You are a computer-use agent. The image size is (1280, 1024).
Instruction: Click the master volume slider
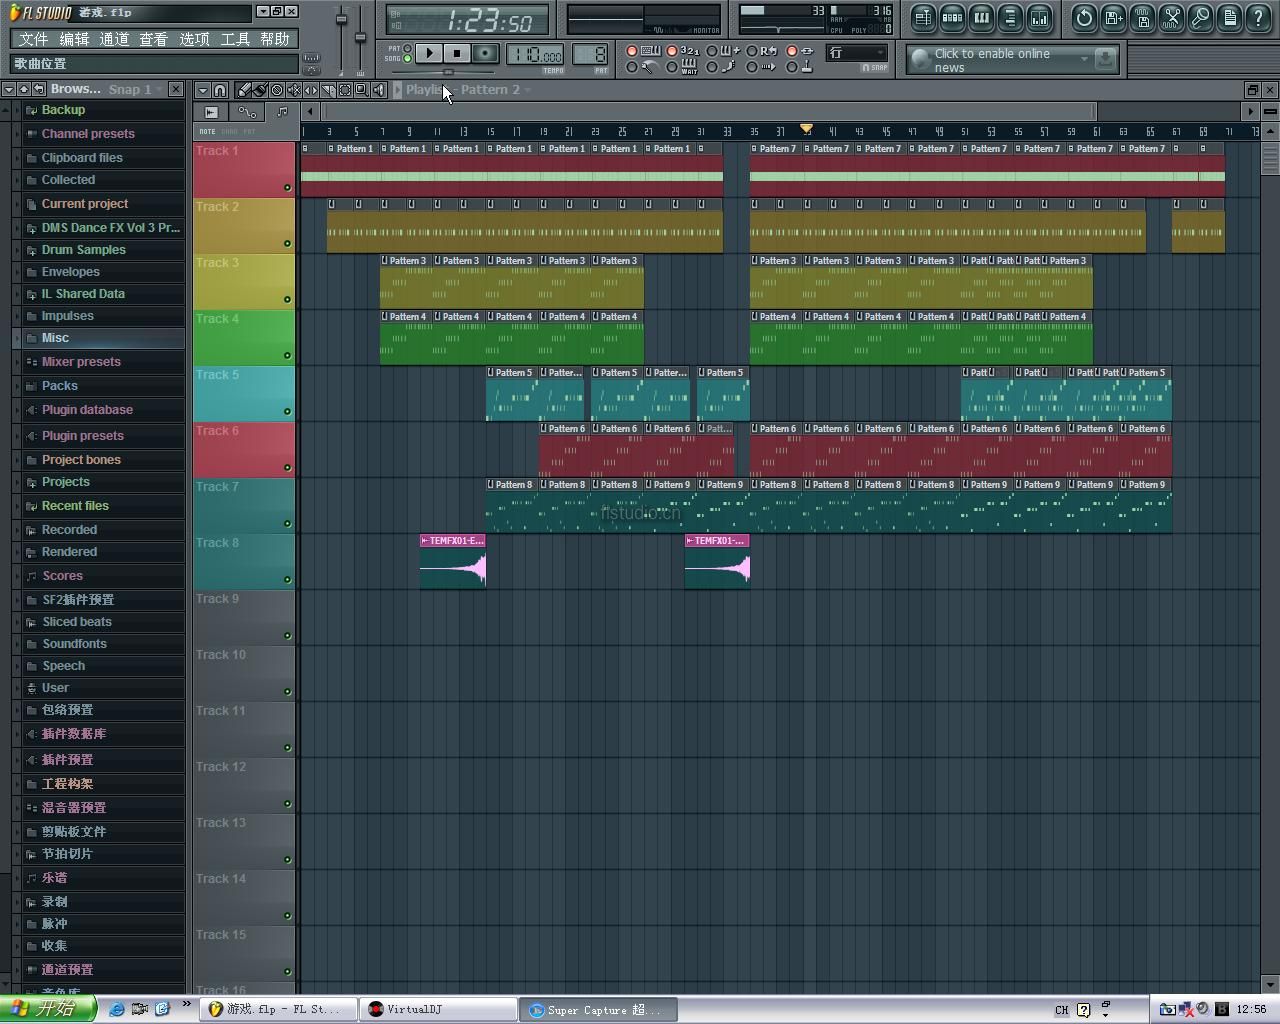pos(341,20)
